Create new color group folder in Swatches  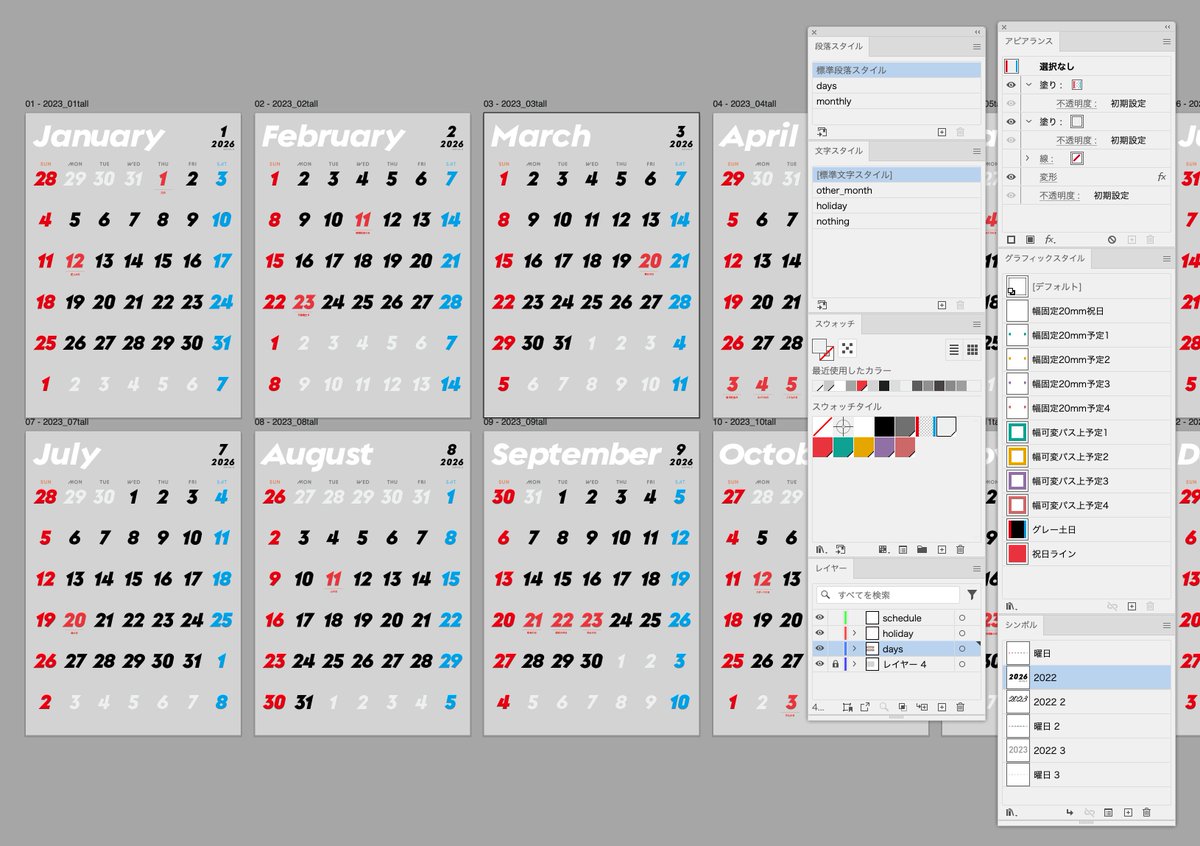tap(922, 549)
